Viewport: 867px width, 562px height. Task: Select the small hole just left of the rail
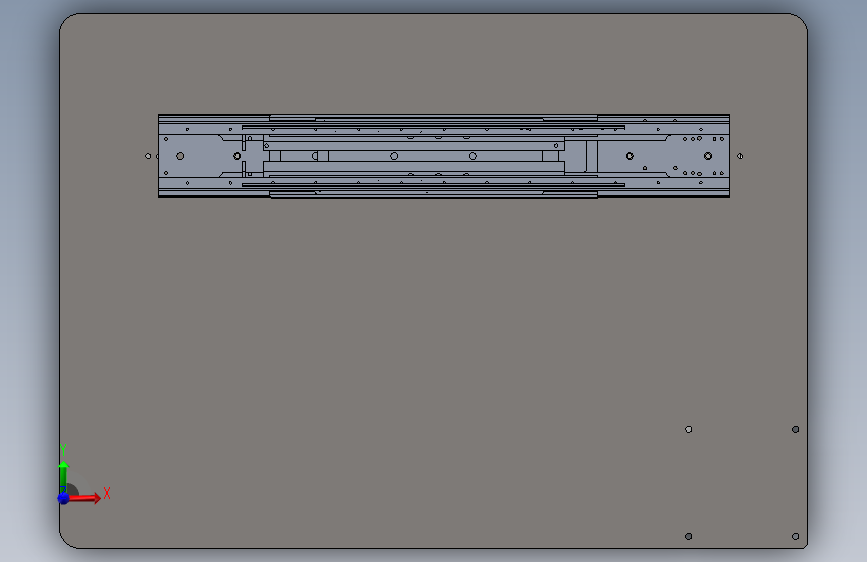[148, 156]
